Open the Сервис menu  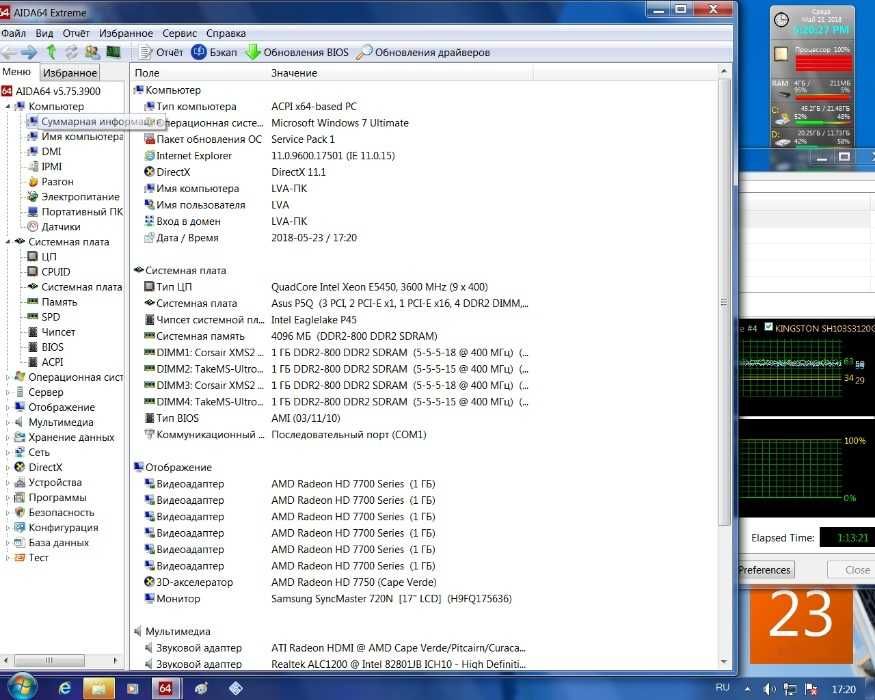(x=180, y=33)
